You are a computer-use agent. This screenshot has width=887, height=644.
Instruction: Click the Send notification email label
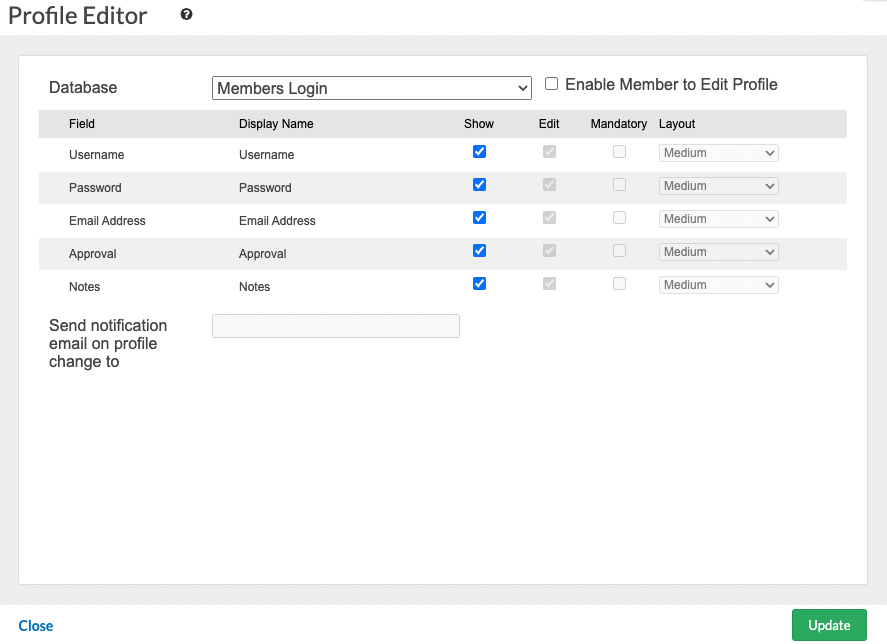click(x=108, y=344)
